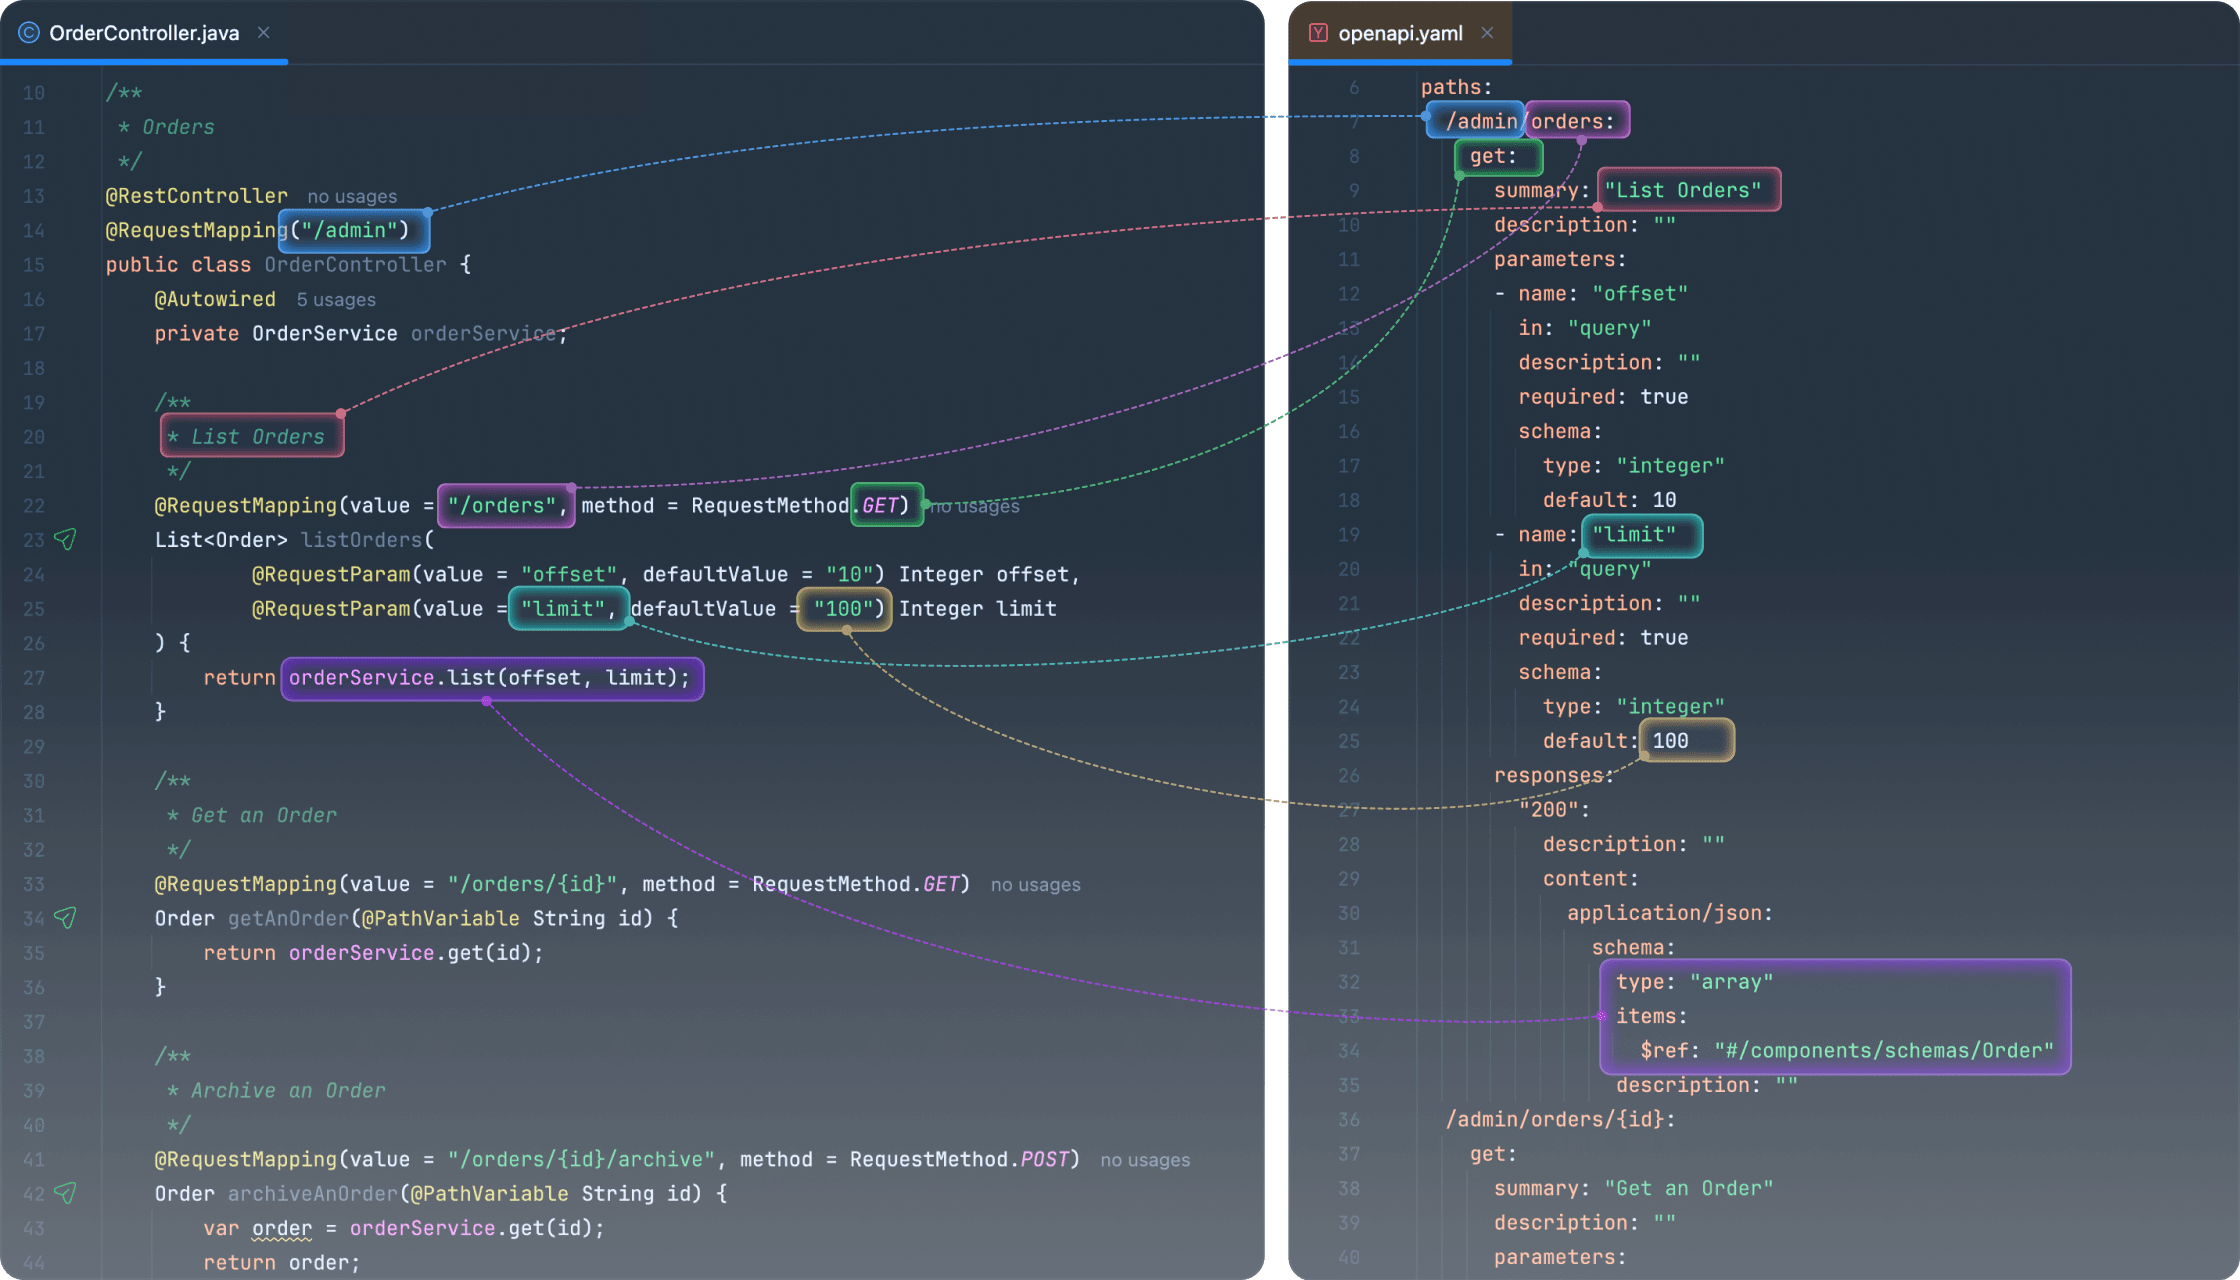Image resolution: width=2240 pixels, height=1280 pixels.
Task: Click the "no usages" hint beside @RestController
Action: pos(352,197)
